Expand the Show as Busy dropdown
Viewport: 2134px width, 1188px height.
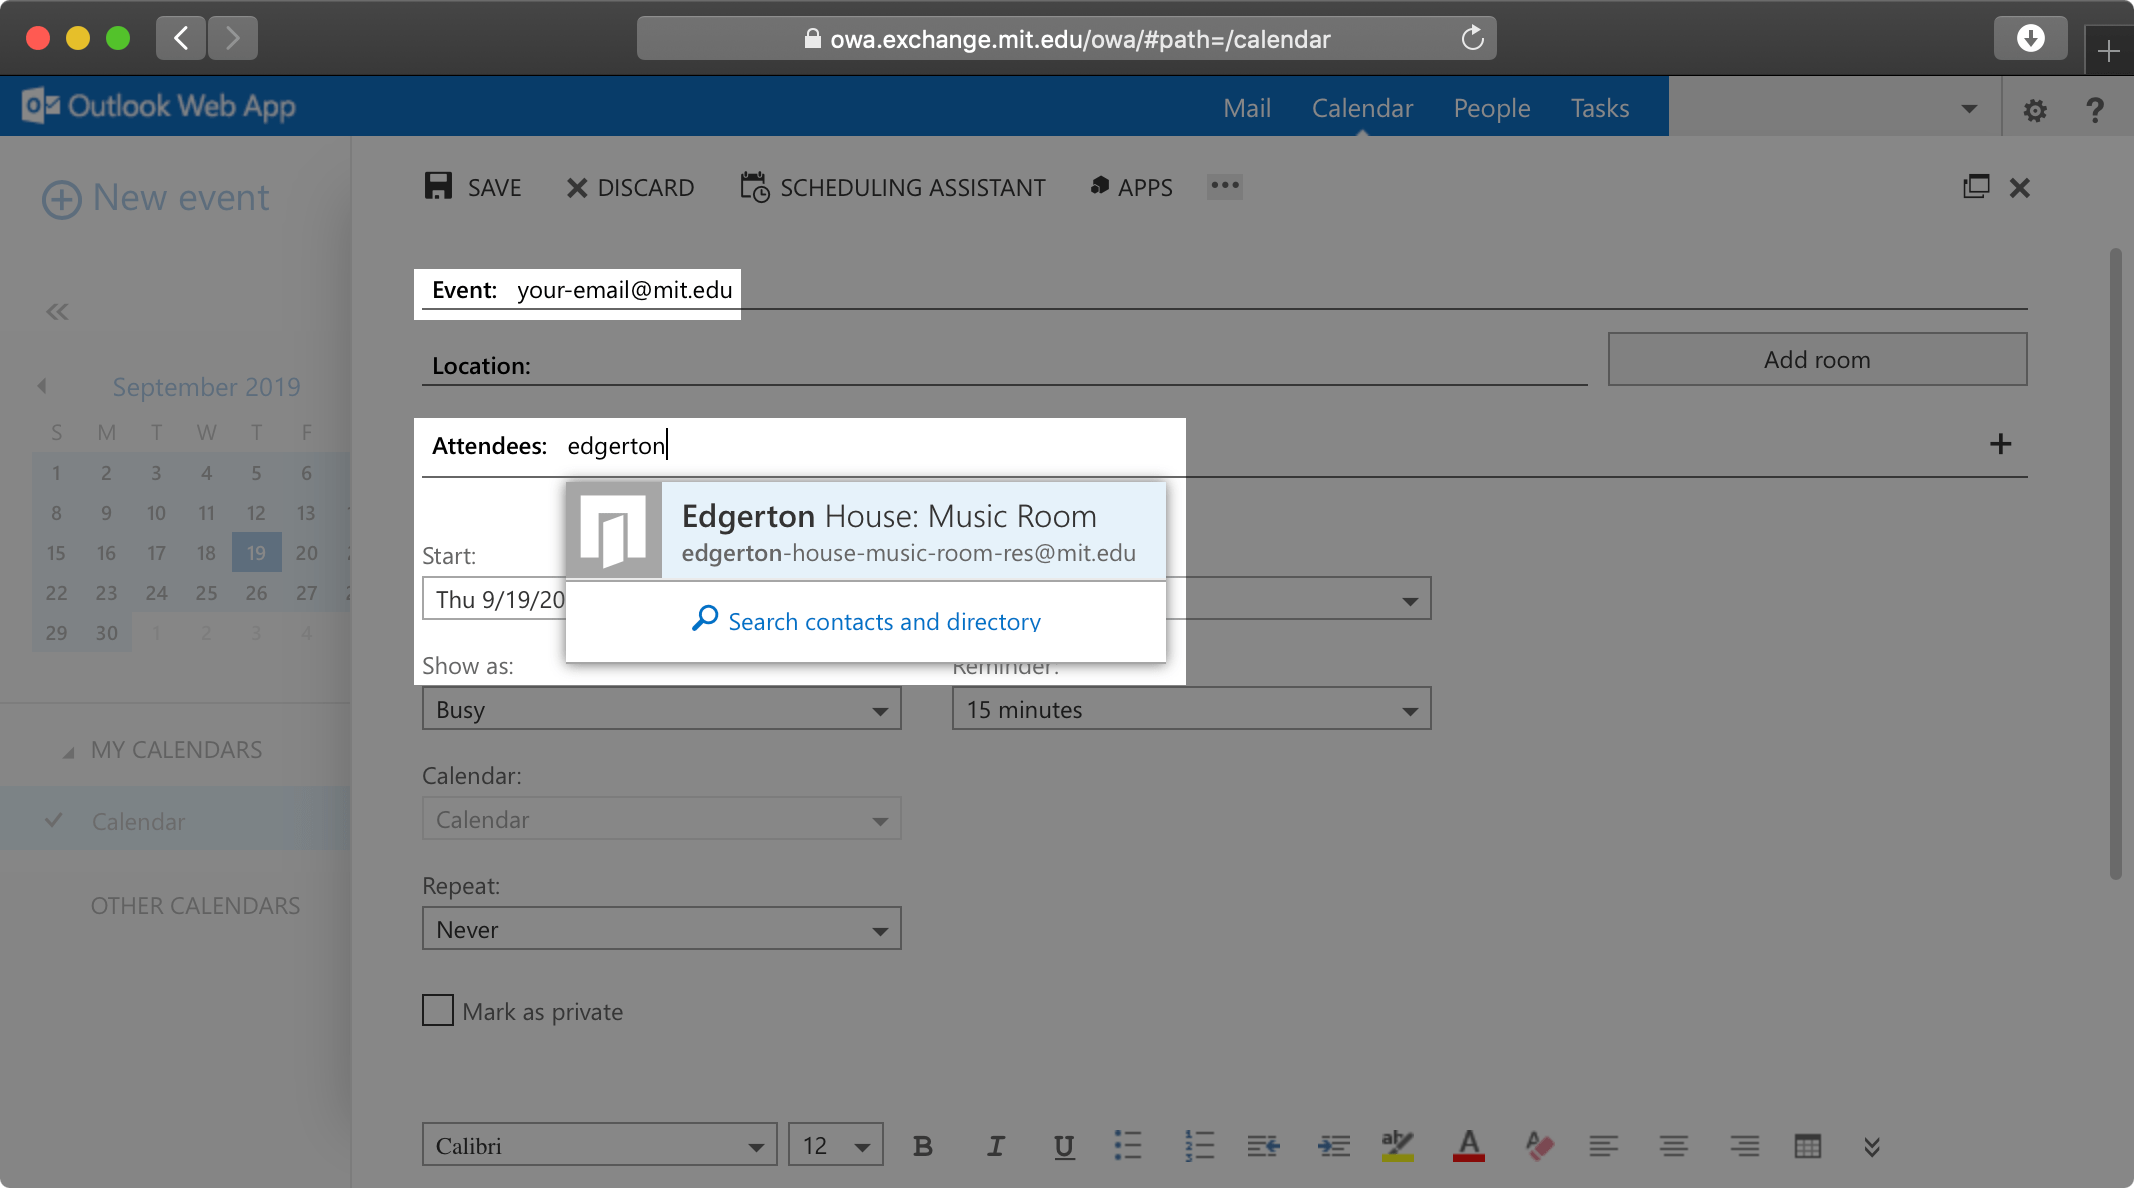pos(661,709)
